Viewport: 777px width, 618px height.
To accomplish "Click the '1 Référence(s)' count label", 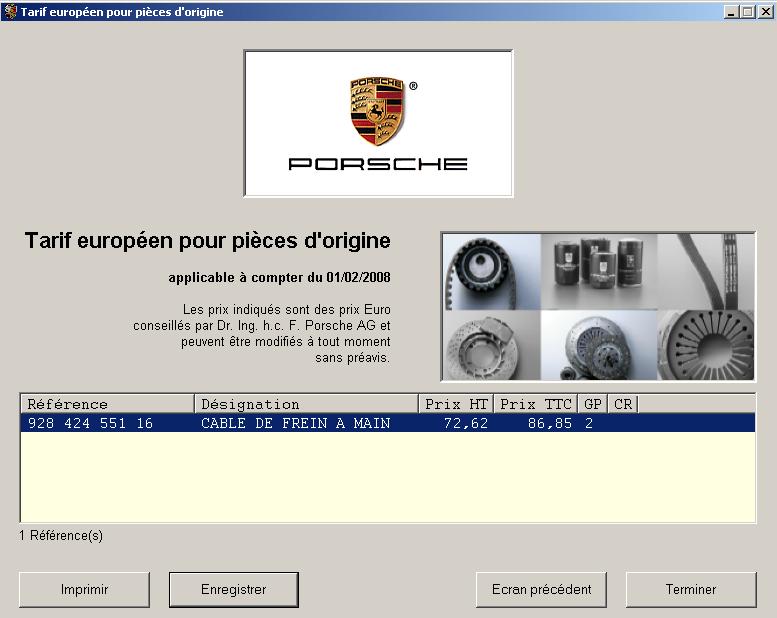I will (x=61, y=536).
